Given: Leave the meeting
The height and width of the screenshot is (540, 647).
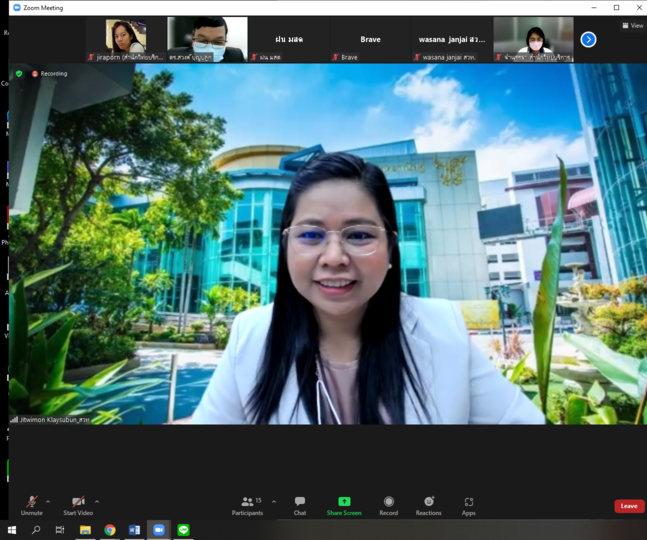Looking at the screenshot, I should tap(628, 506).
